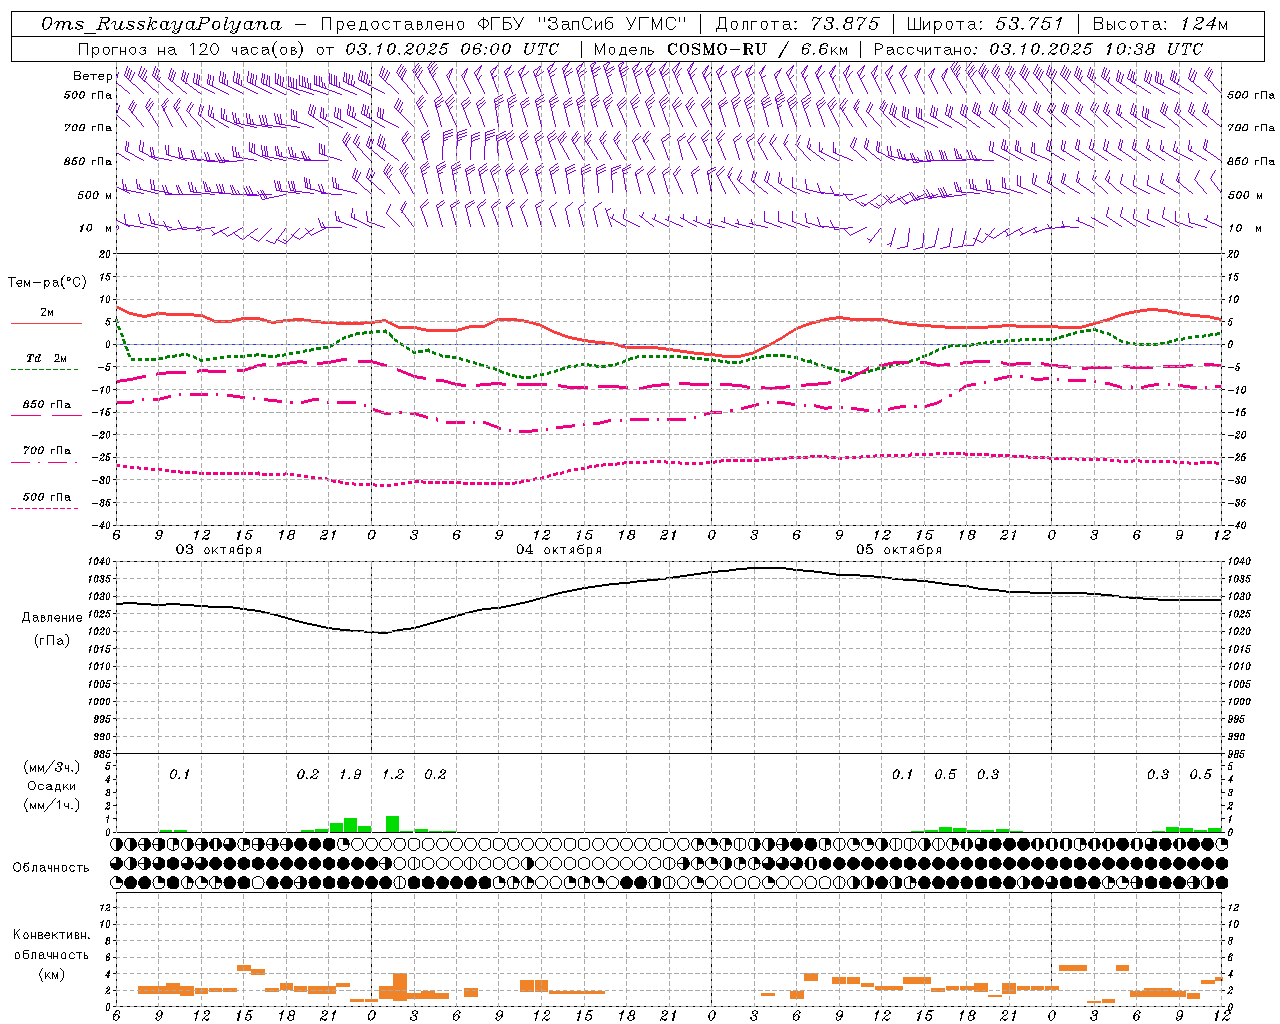Click the 1.9 precipitation amount value
1280x1024 pixels.
point(350,774)
